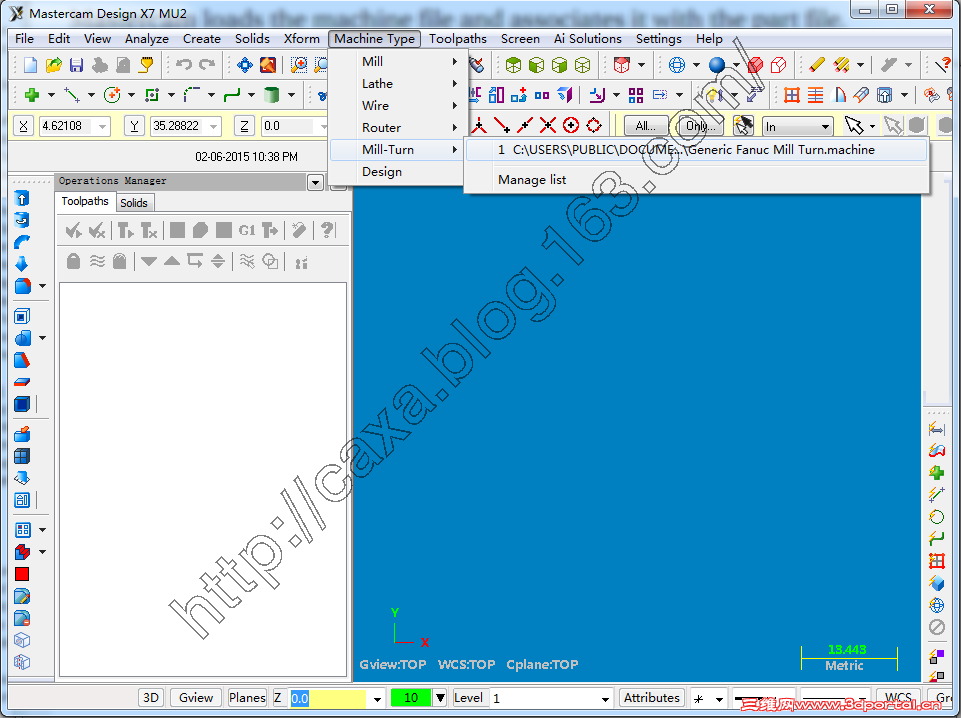The width and height of the screenshot is (961, 718).
Task: Click the green color 10 swatch
Action: (x=411, y=698)
